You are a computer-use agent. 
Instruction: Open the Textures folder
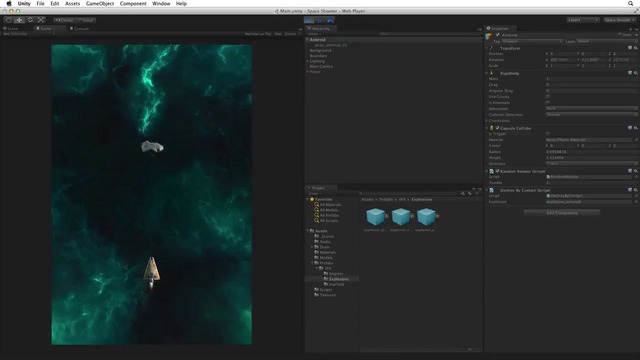328,295
